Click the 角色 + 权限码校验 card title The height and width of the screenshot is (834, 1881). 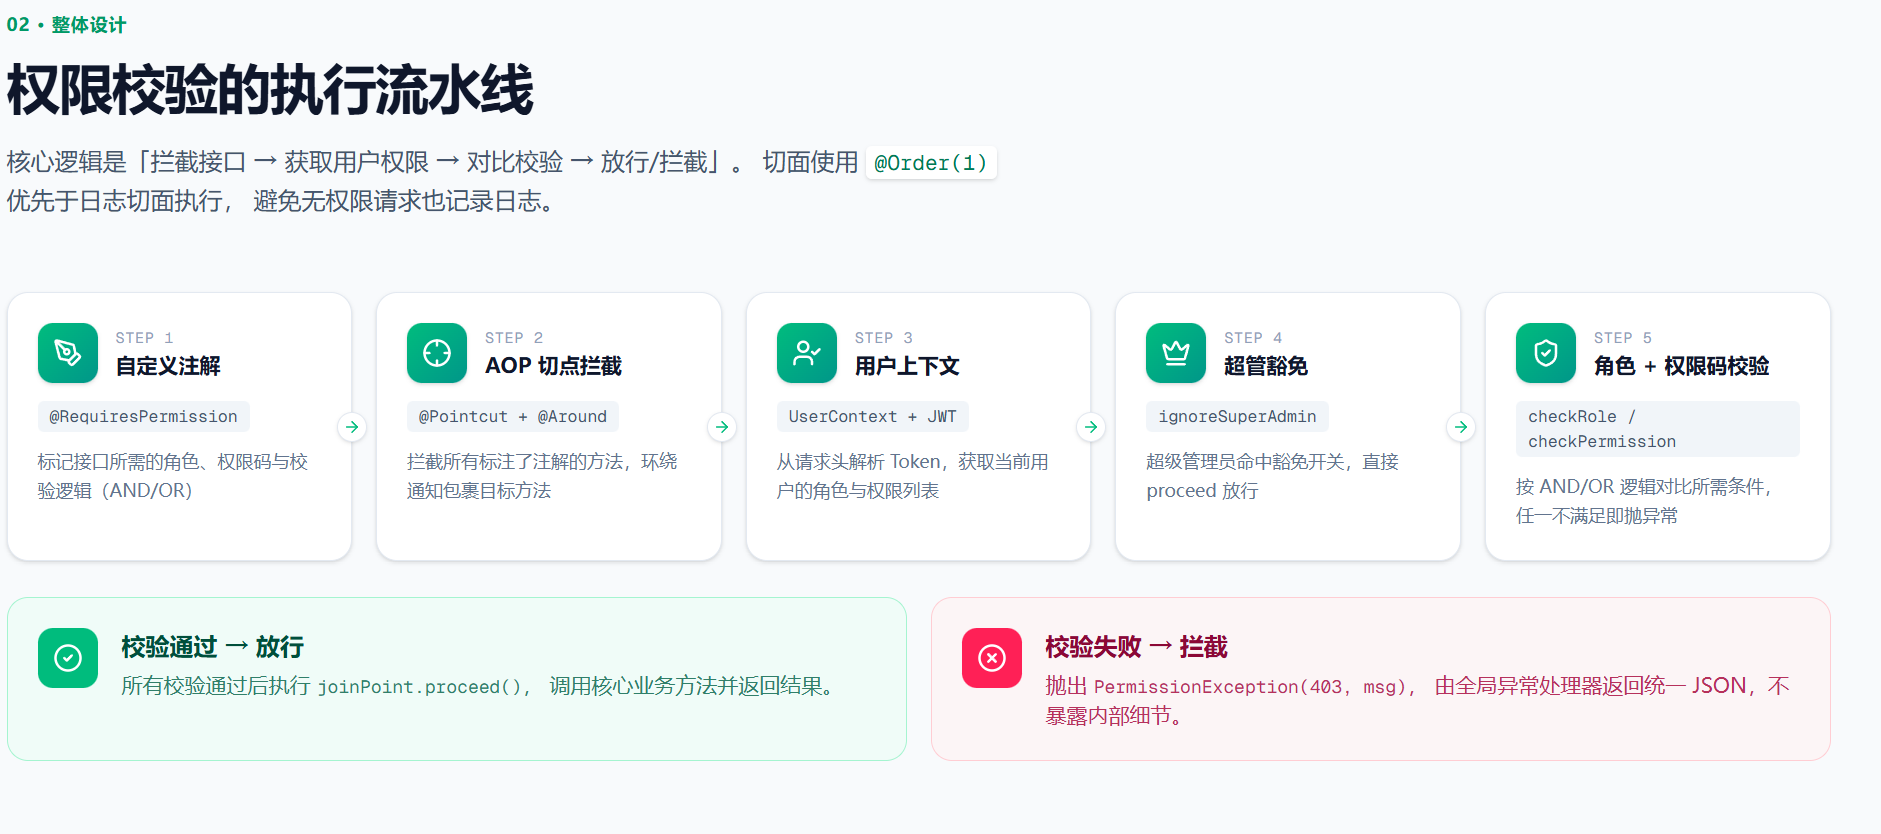coord(1682,366)
